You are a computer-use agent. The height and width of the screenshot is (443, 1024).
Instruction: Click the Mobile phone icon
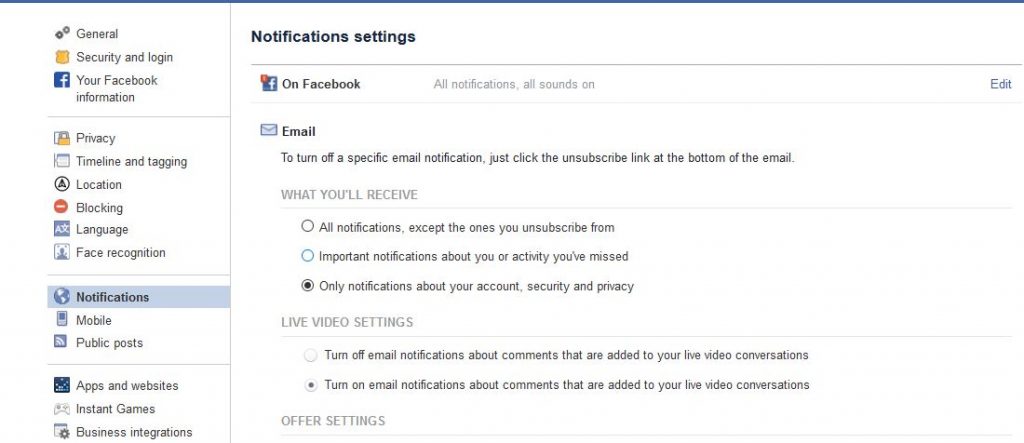point(62,320)
